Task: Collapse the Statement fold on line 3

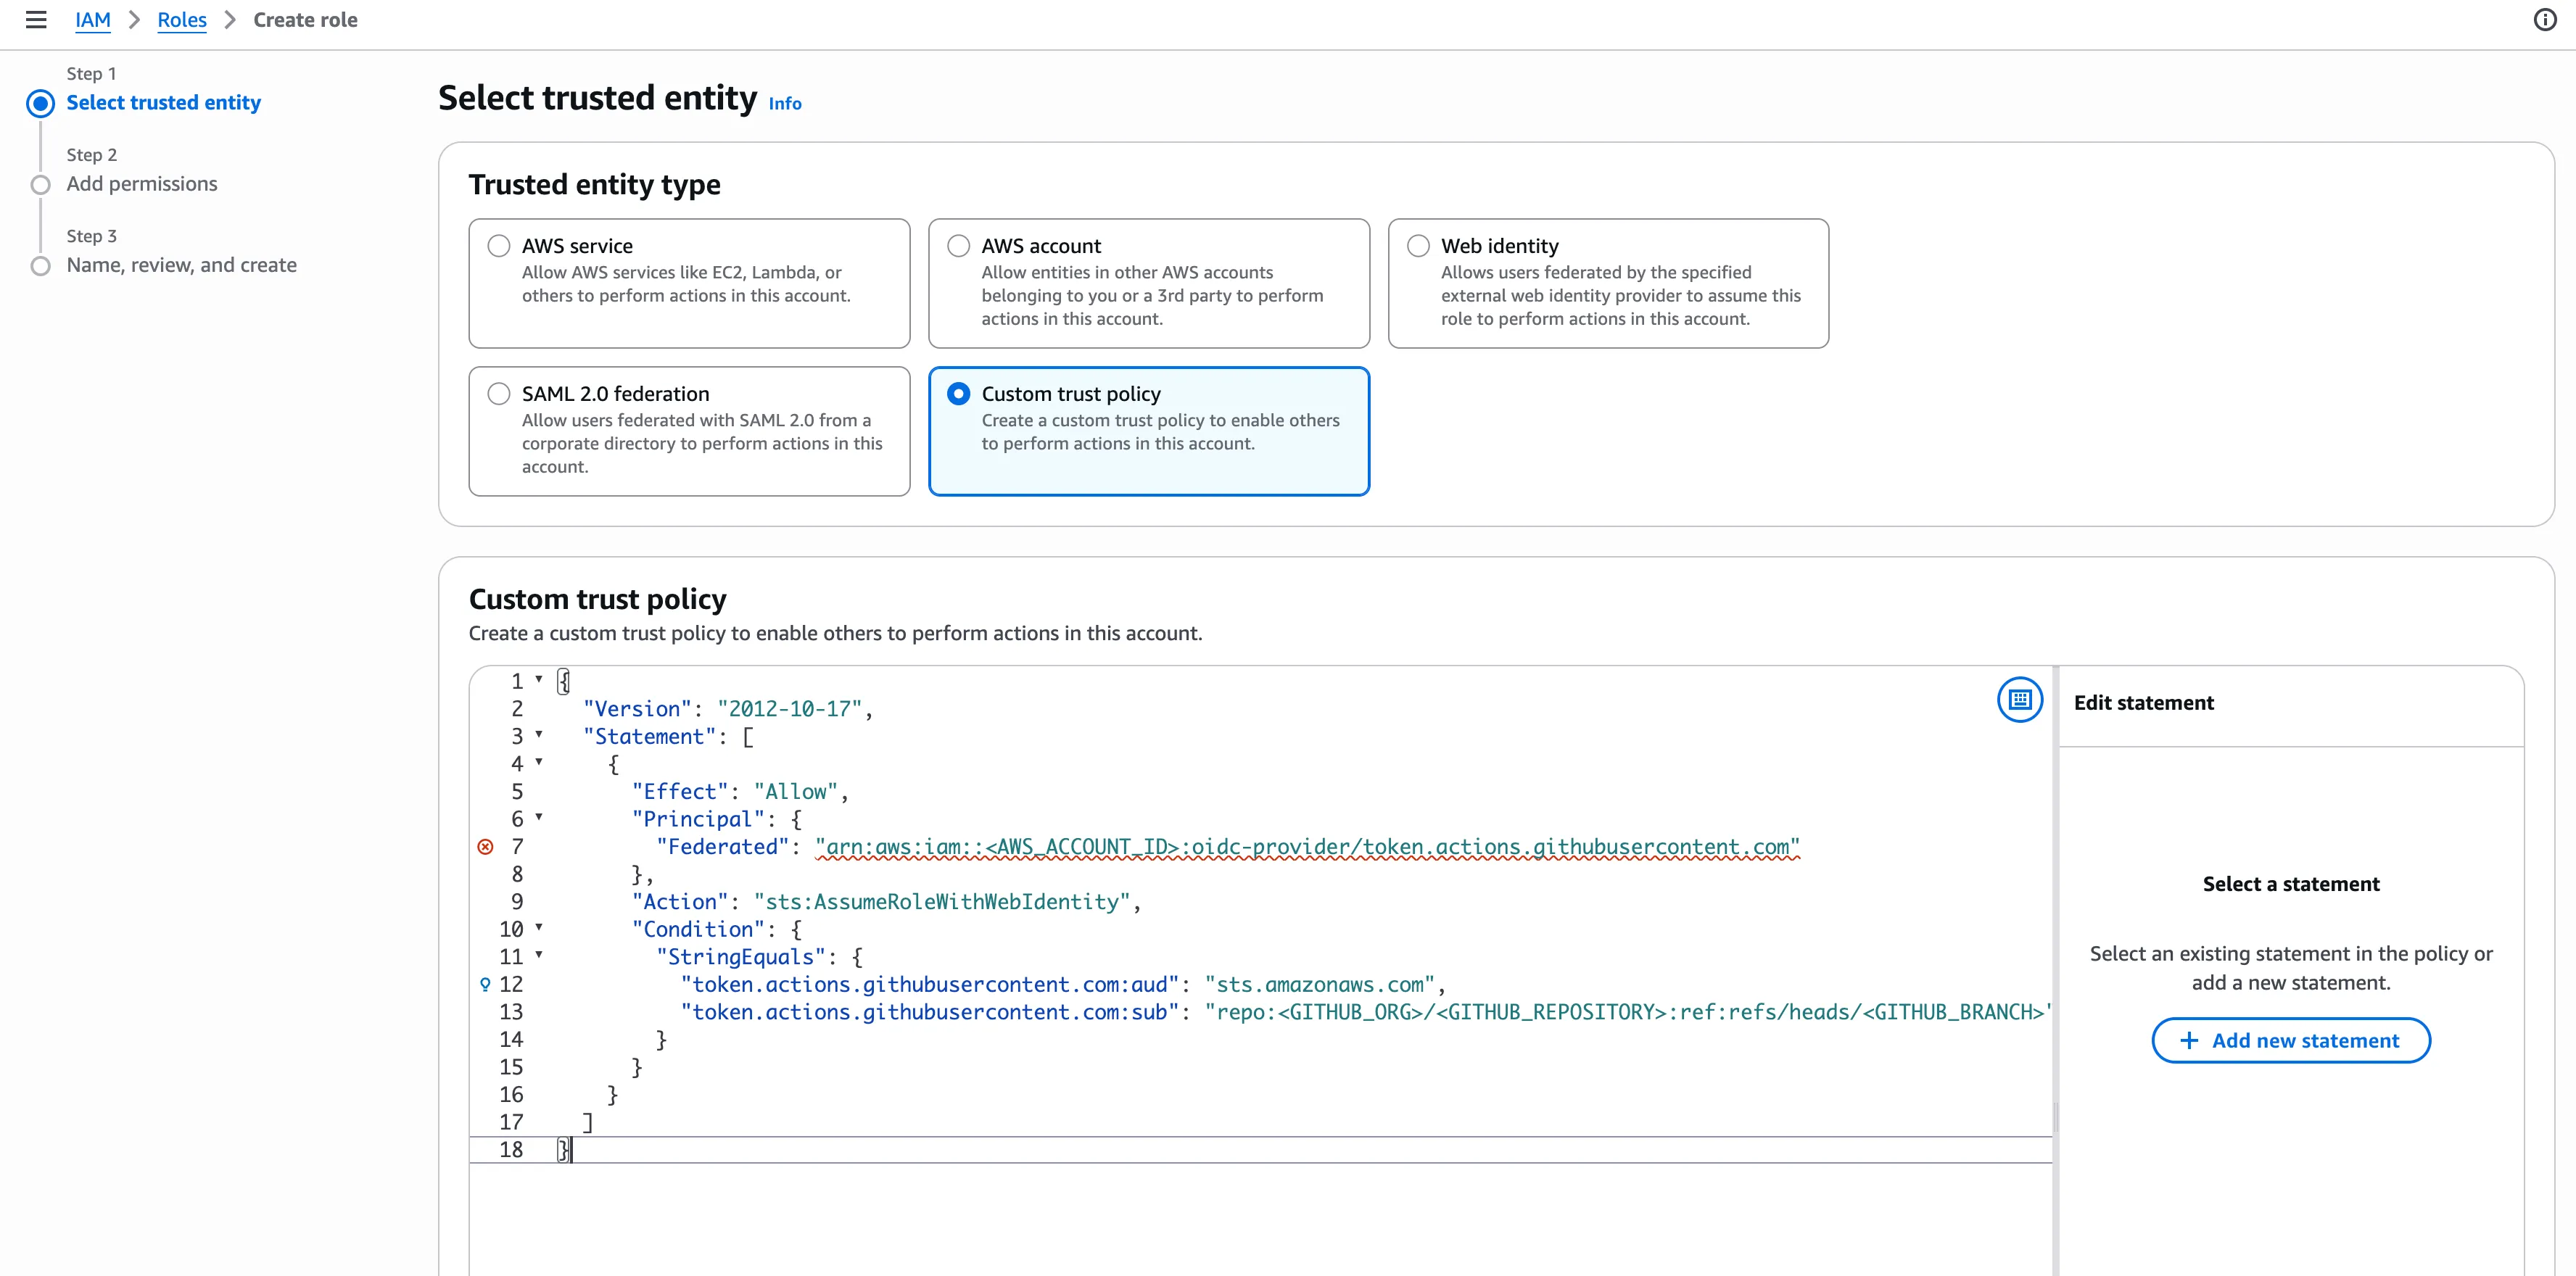Action: click(539, 735)
